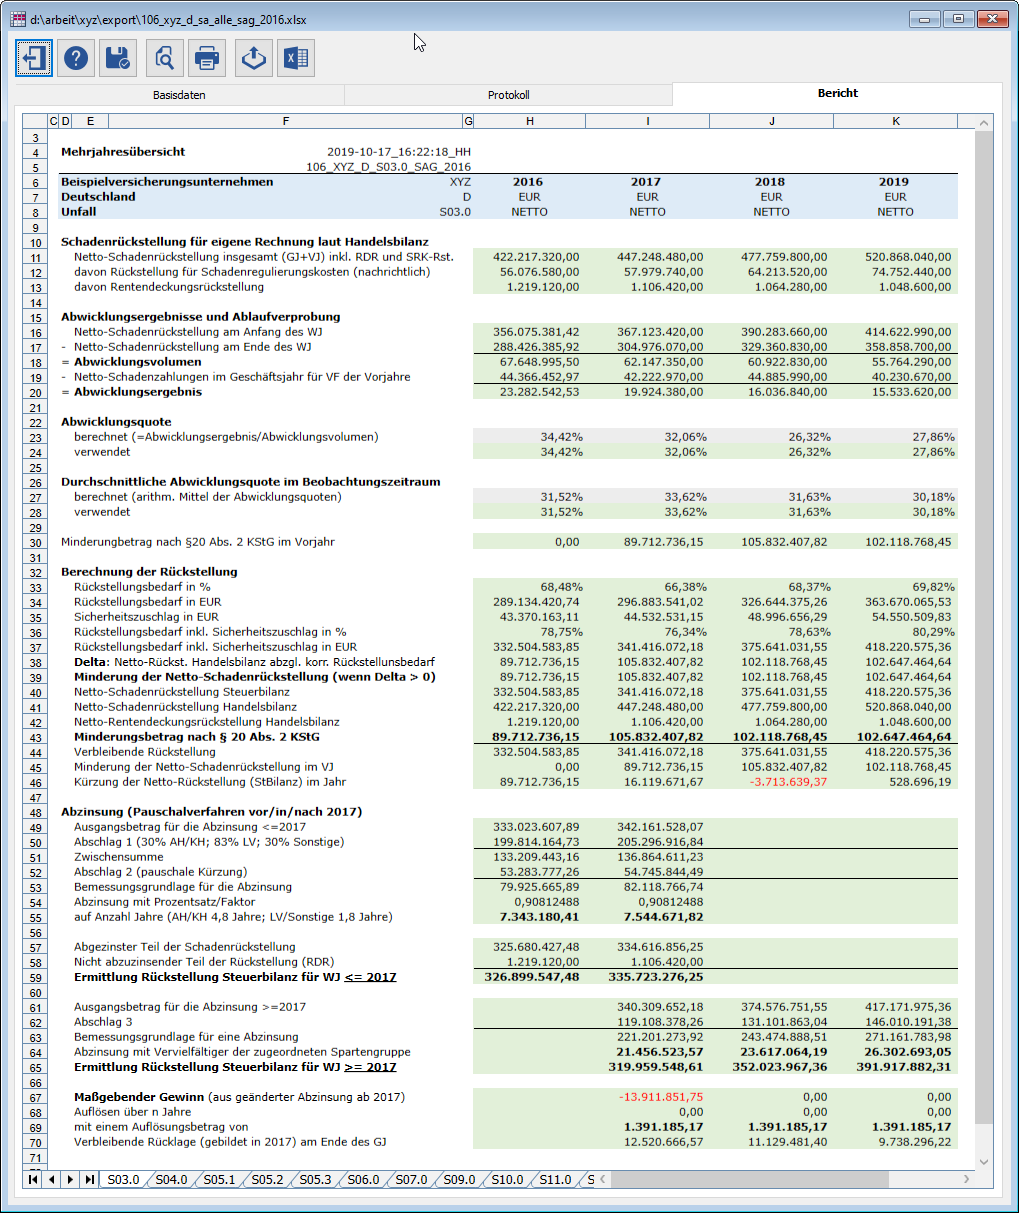Open sheet tab S04.0

click(171, 1180)
